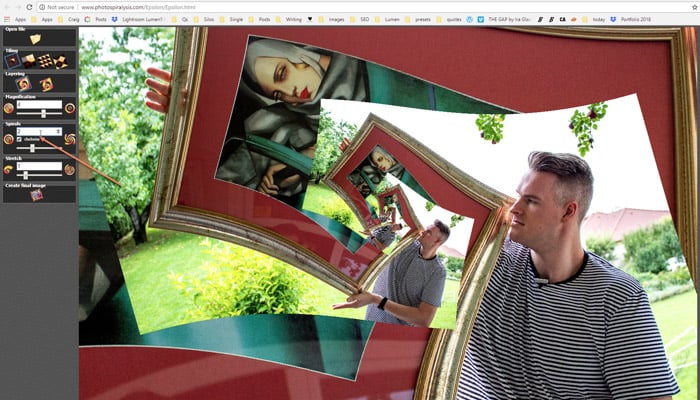
Task: Open the quotes bookmarks folder
Action: (x=449, y=20)
